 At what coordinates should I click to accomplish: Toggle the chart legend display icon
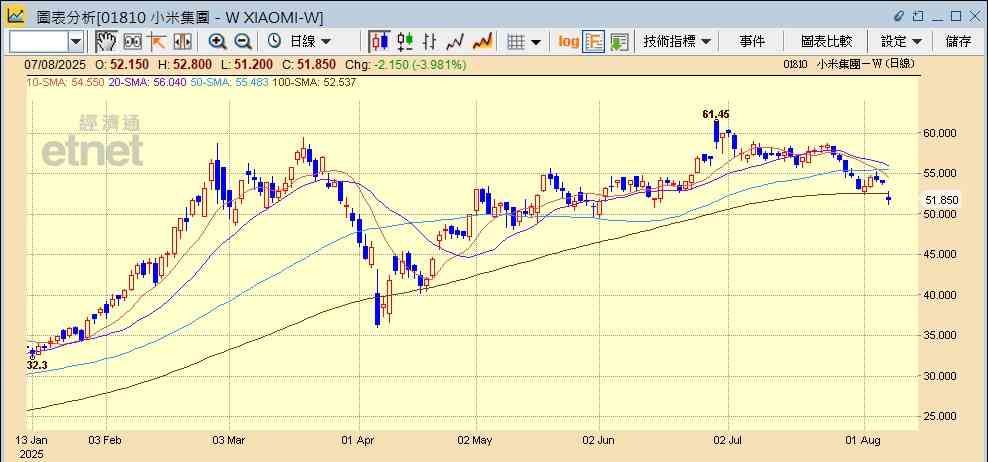(594, 42)
